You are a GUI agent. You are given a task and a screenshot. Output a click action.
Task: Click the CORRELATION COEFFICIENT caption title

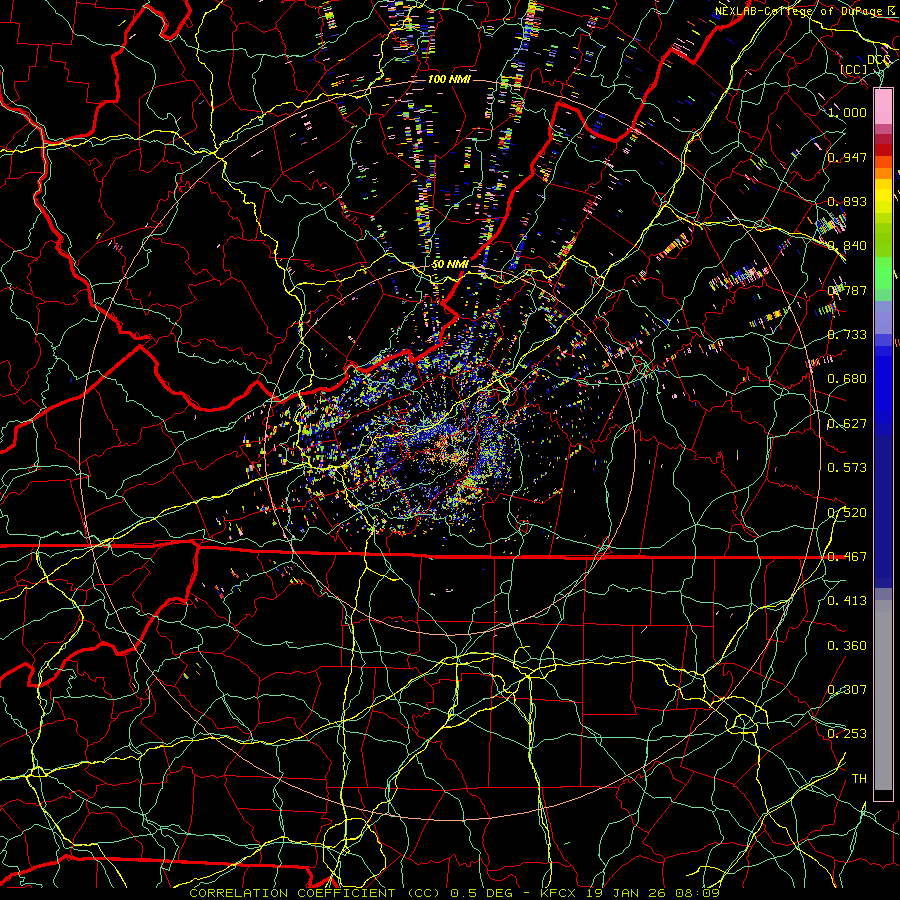pos(292,893)
